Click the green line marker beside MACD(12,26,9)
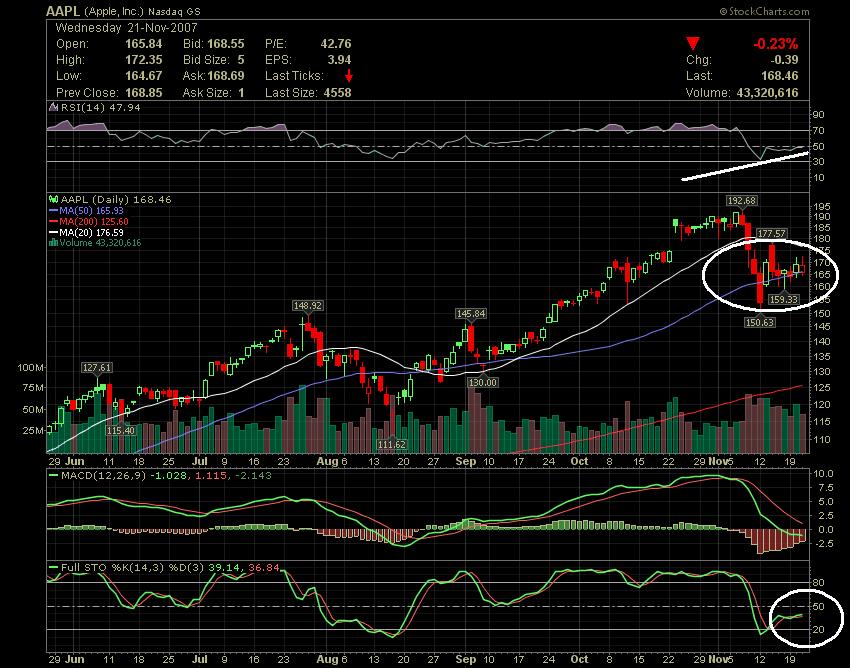 (x=53, y=476)
